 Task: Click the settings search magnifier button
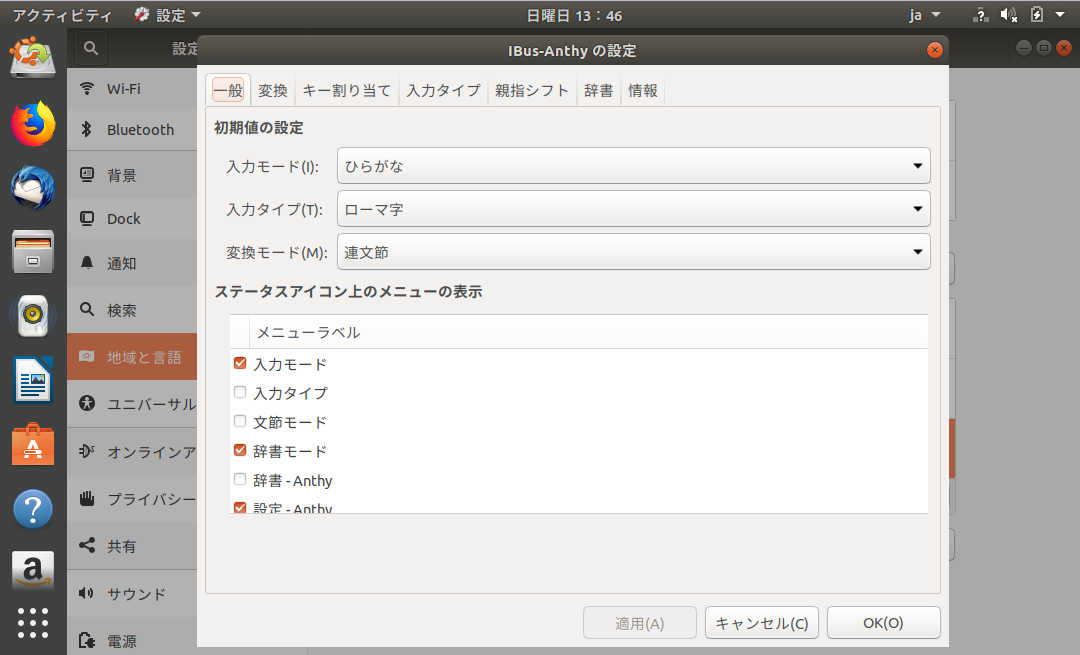click(91, 48)
